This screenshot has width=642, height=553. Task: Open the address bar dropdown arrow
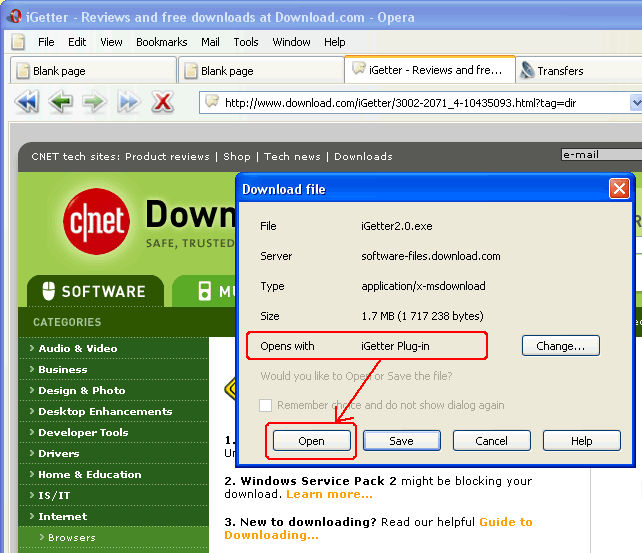tap(635, 102)
